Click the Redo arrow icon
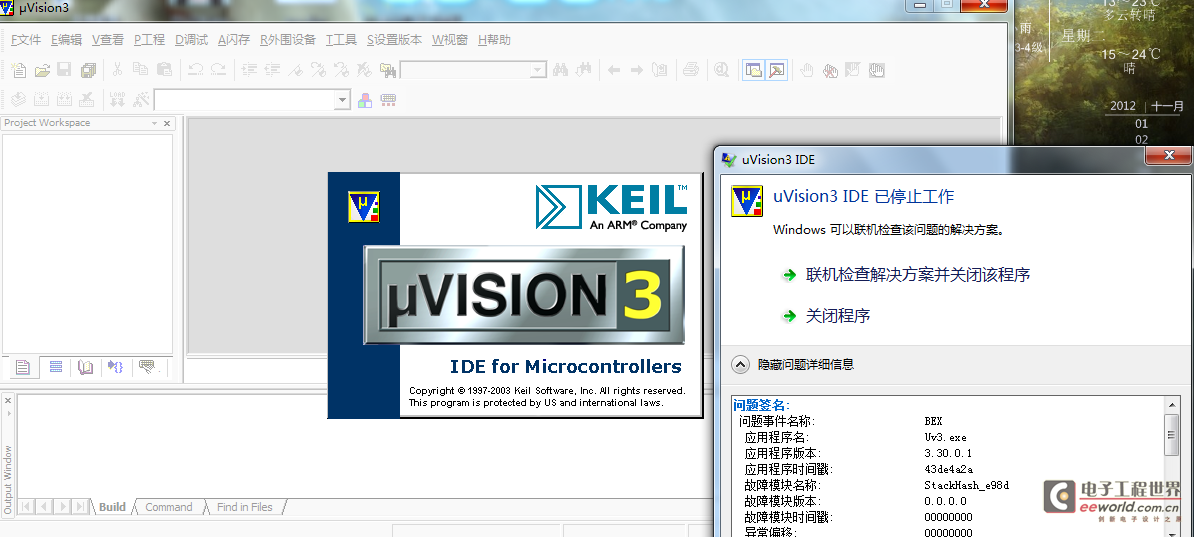 click(x=219, y=70)
